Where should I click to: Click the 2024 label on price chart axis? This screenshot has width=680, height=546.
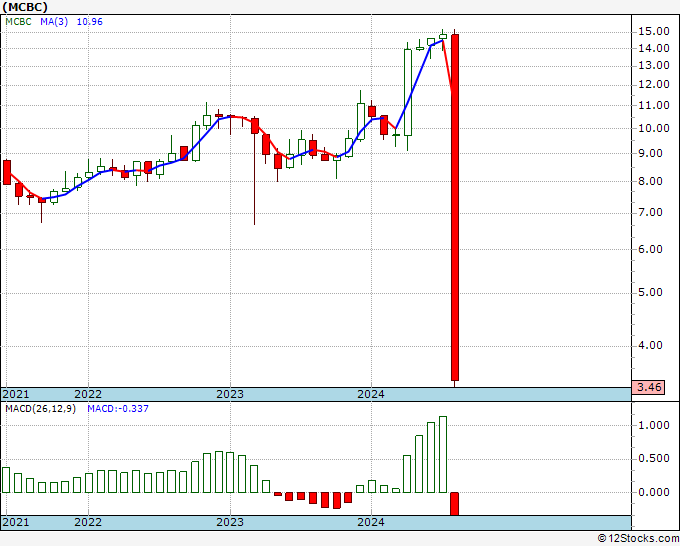[371, 394]
